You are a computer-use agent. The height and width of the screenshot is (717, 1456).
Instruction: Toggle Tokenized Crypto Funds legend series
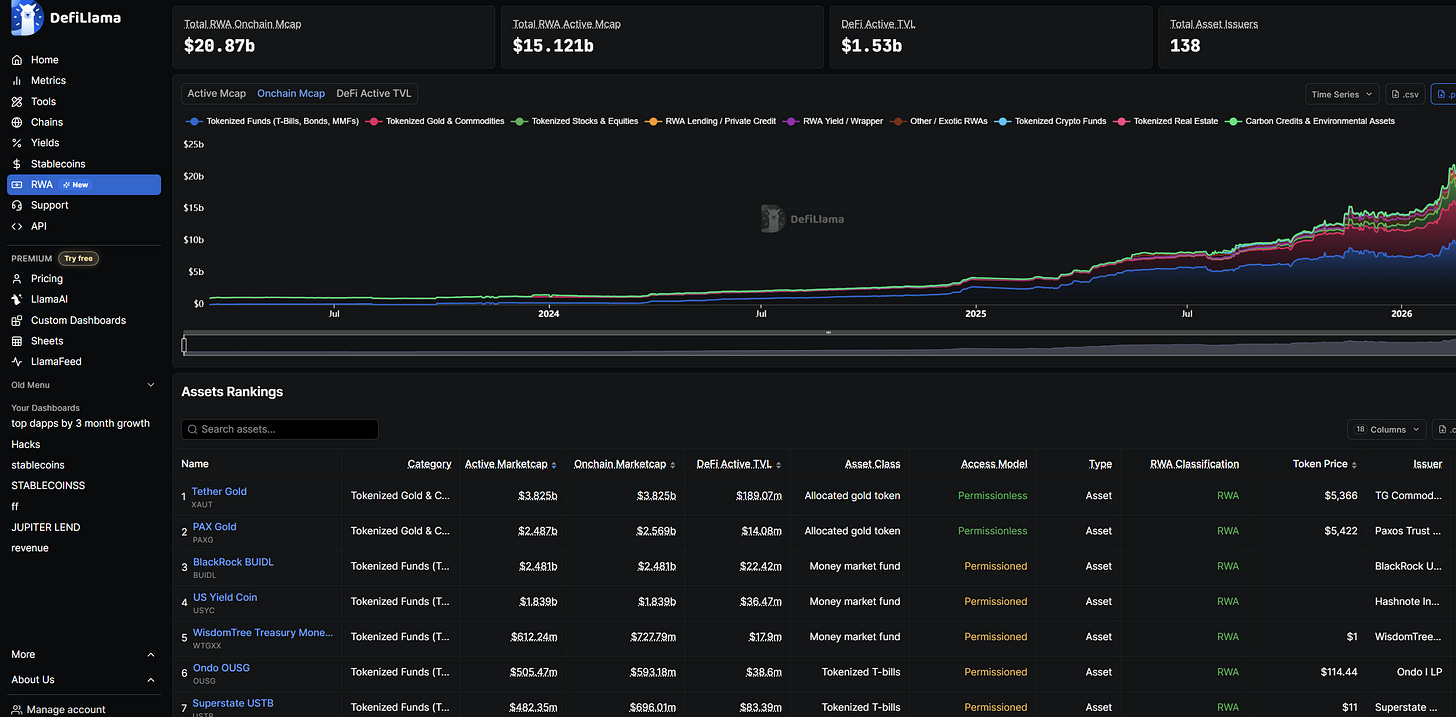point(1050,121)
